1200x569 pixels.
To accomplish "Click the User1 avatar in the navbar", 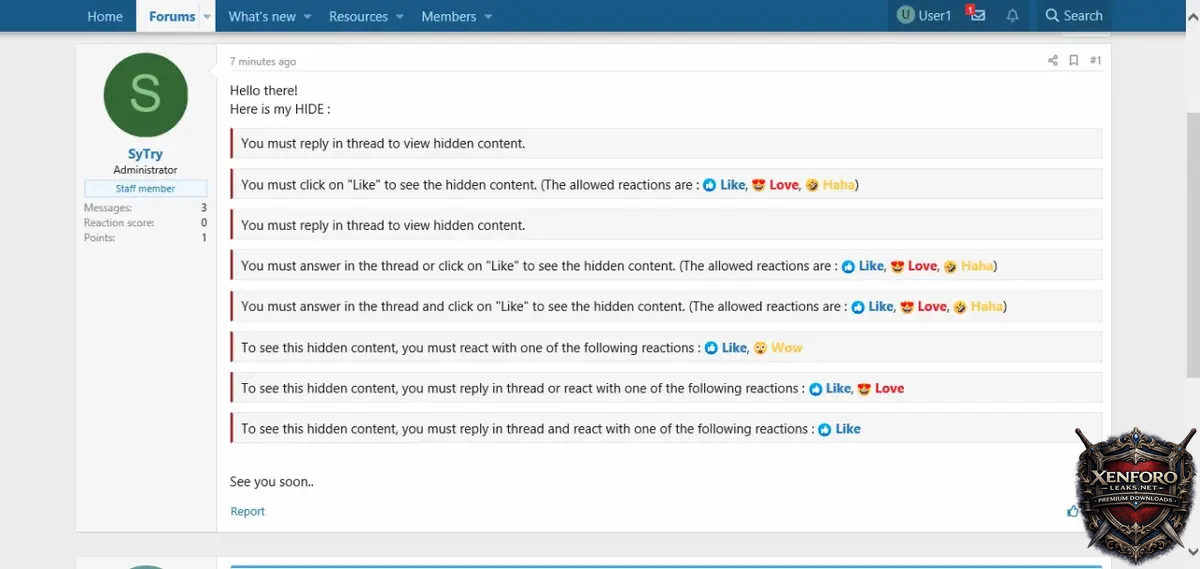I will click(906, 15).
